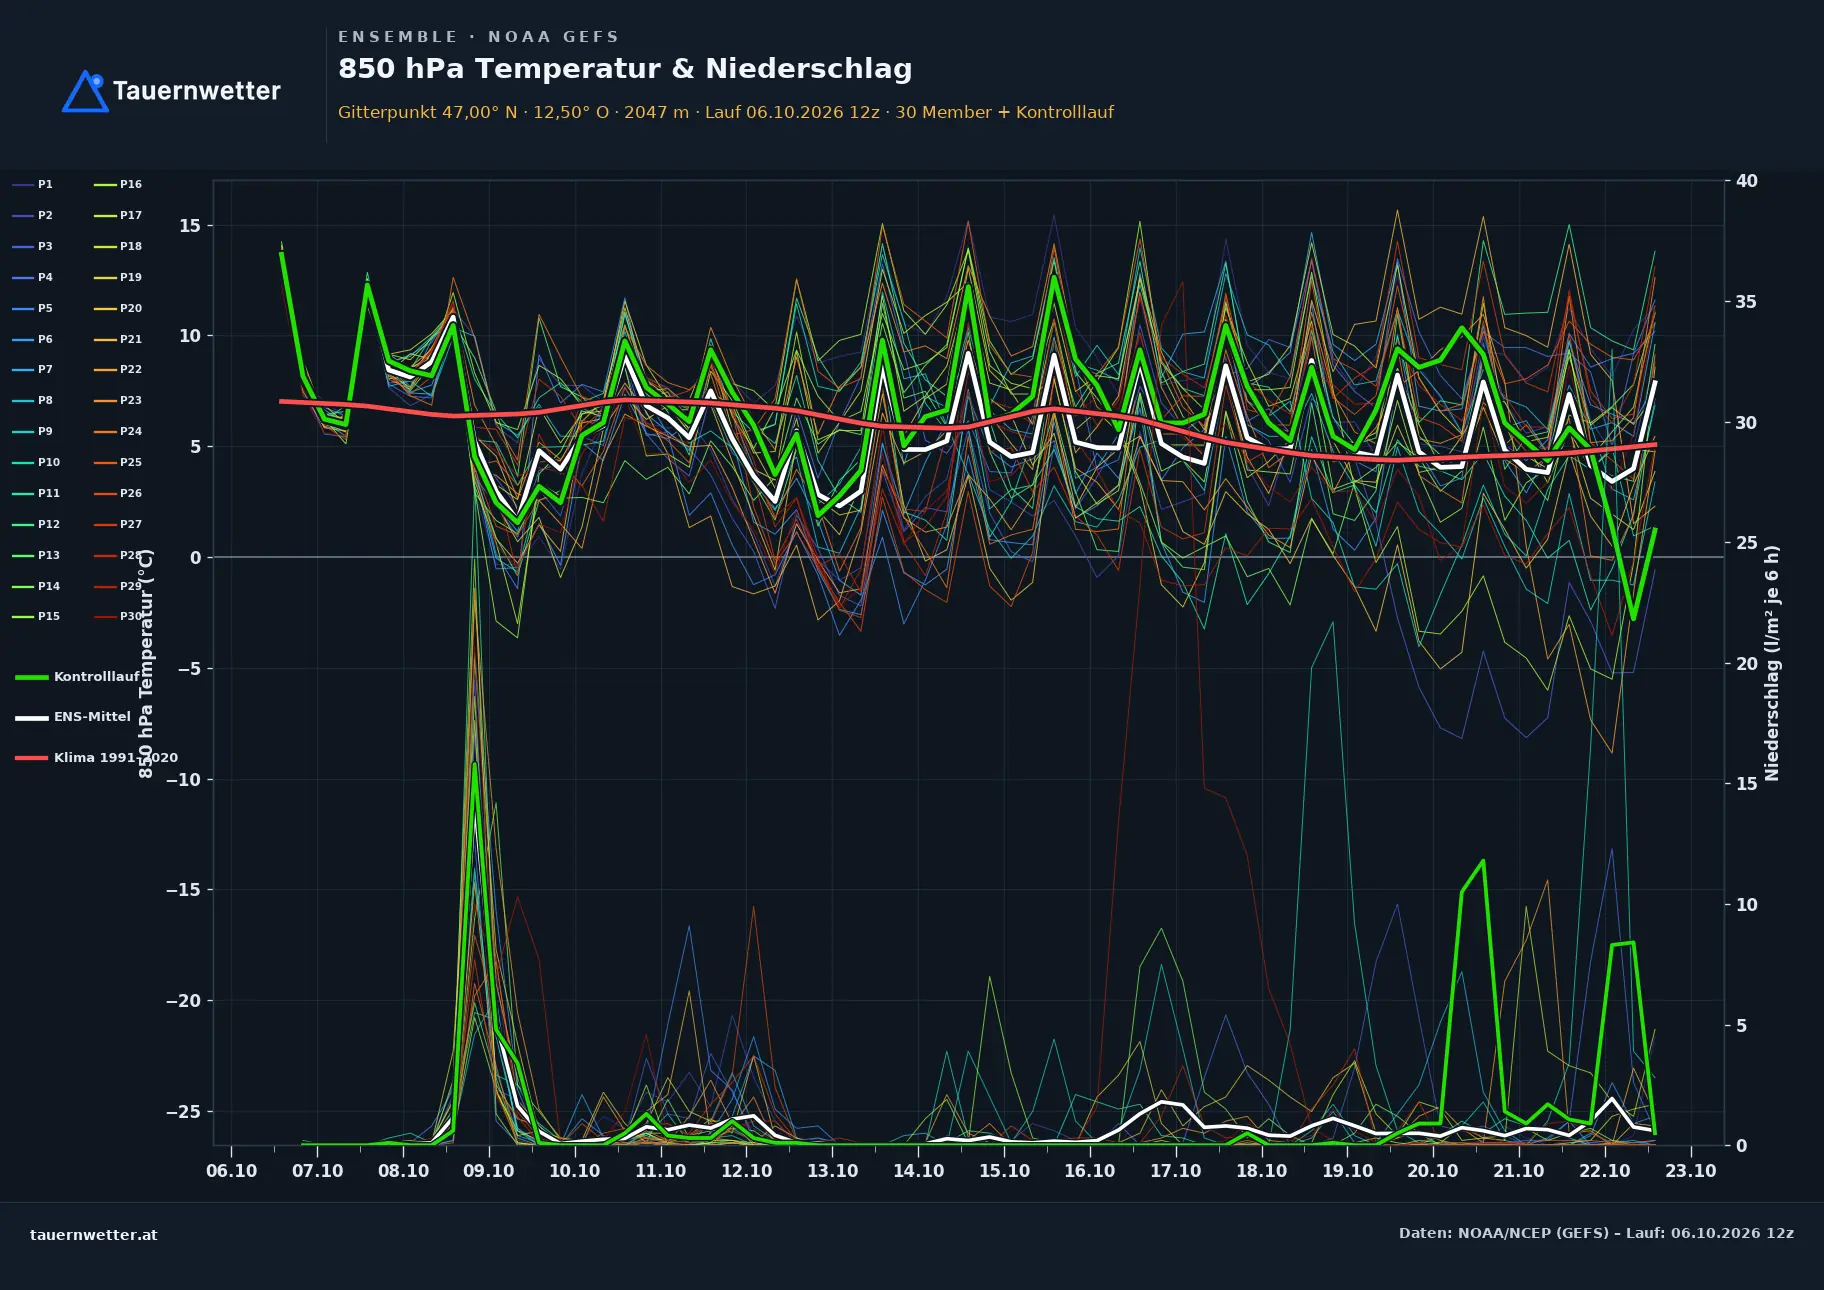
Task: Click the 19.10 date tick label
Action: pos(1348,1171)
